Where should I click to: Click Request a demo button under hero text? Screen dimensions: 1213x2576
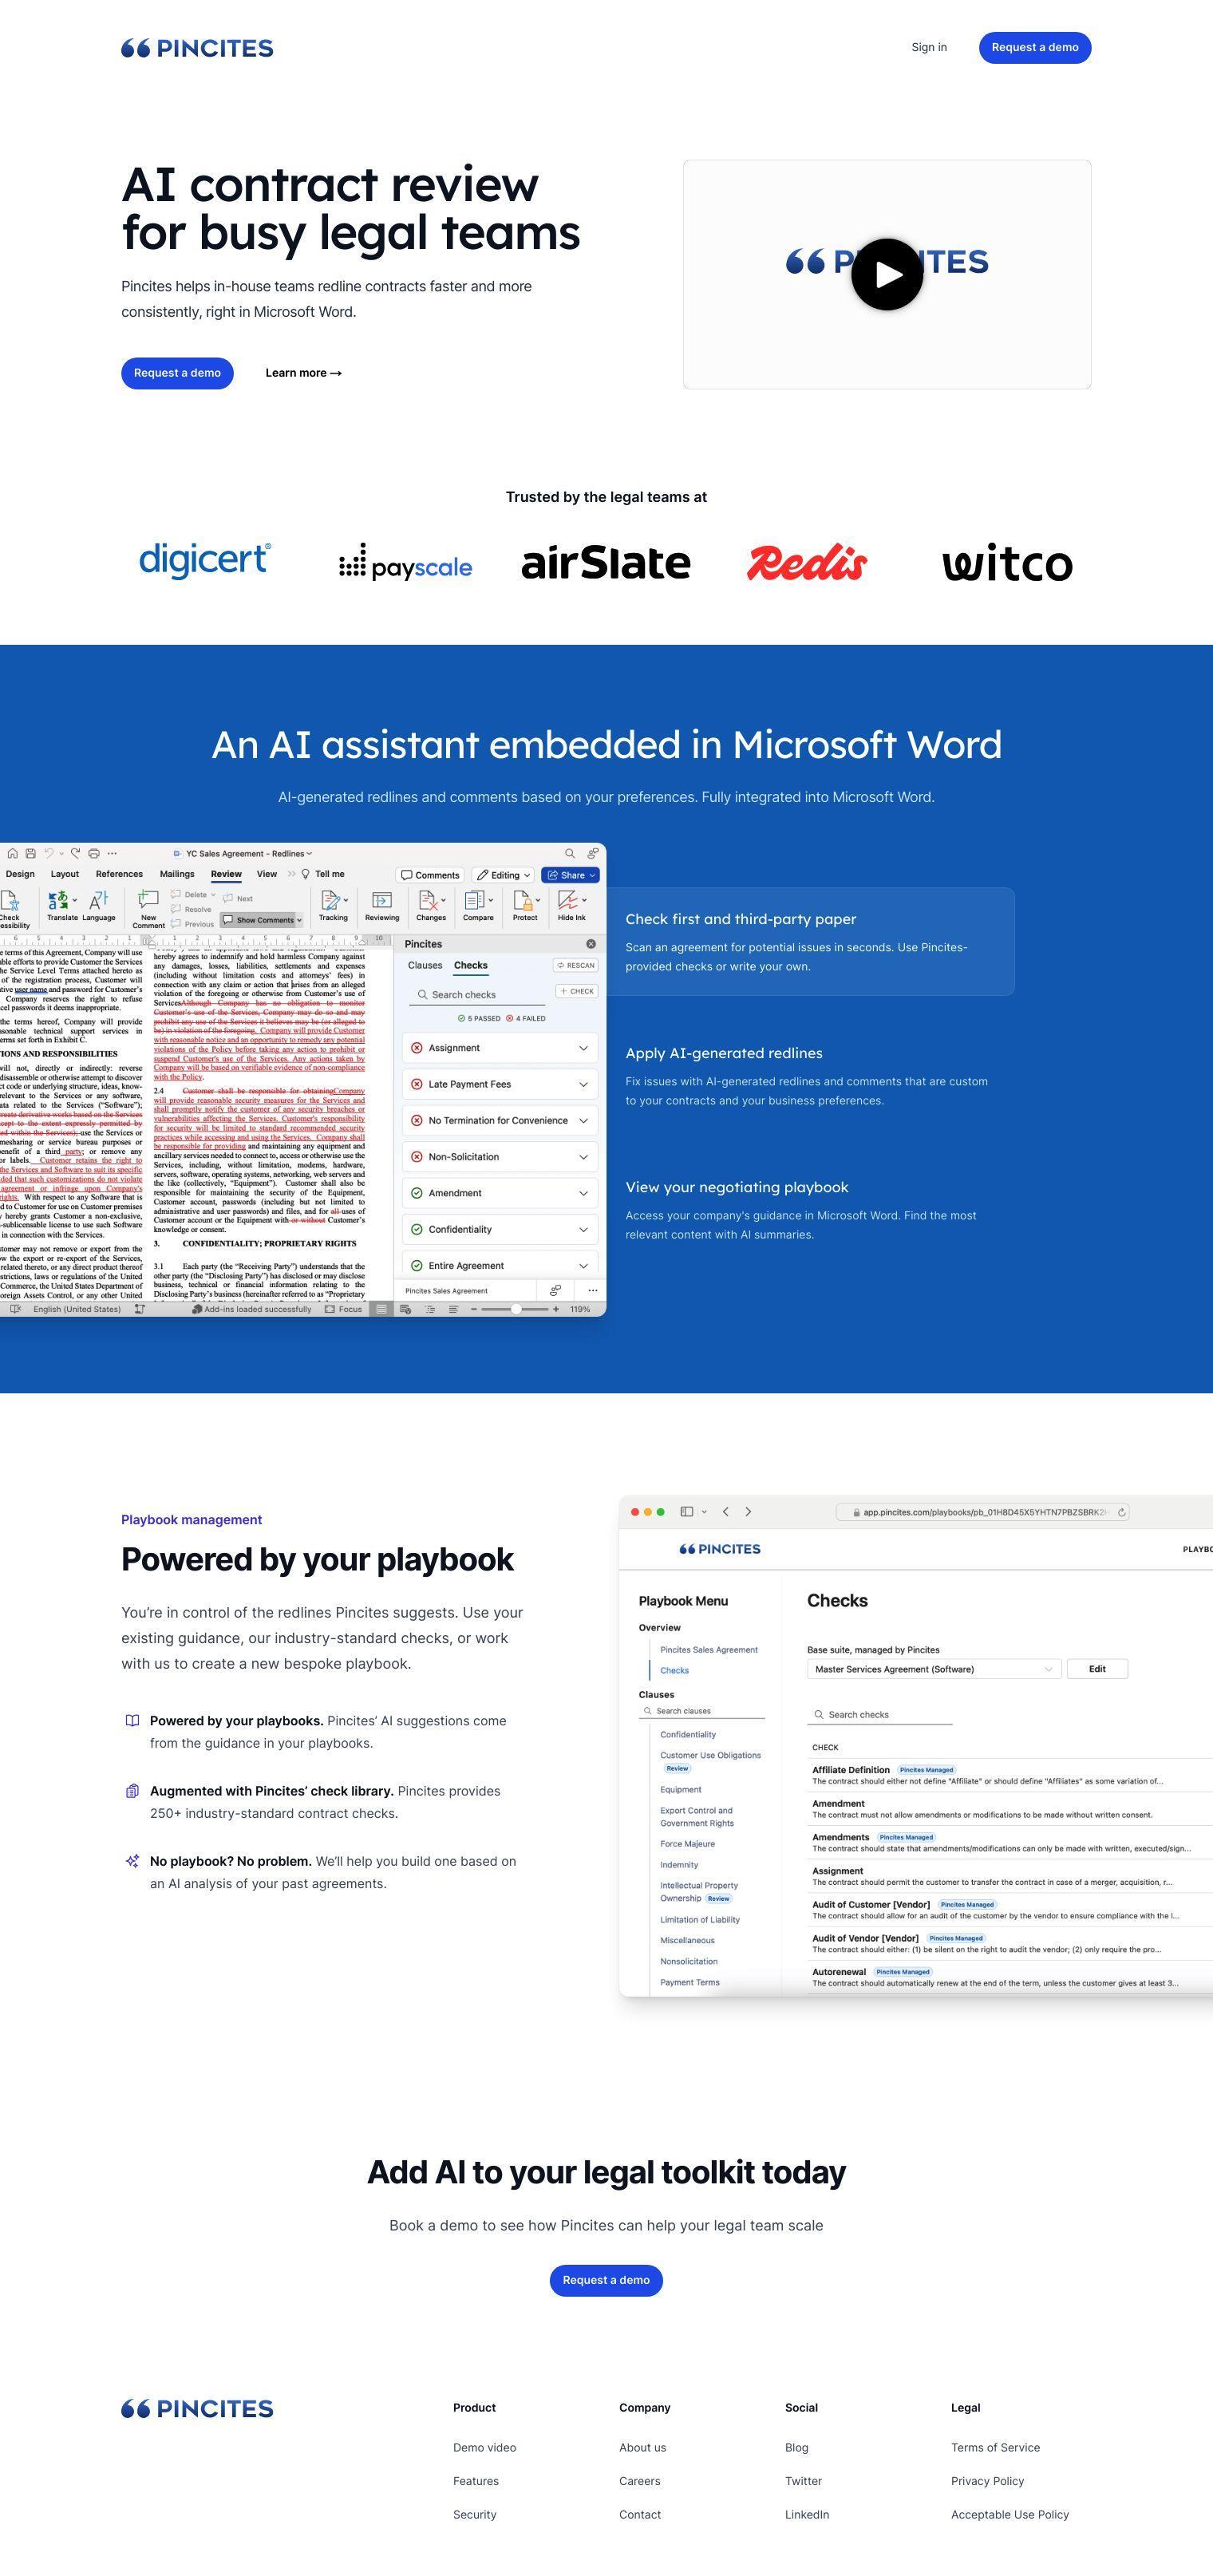click(x=177, y=373)
